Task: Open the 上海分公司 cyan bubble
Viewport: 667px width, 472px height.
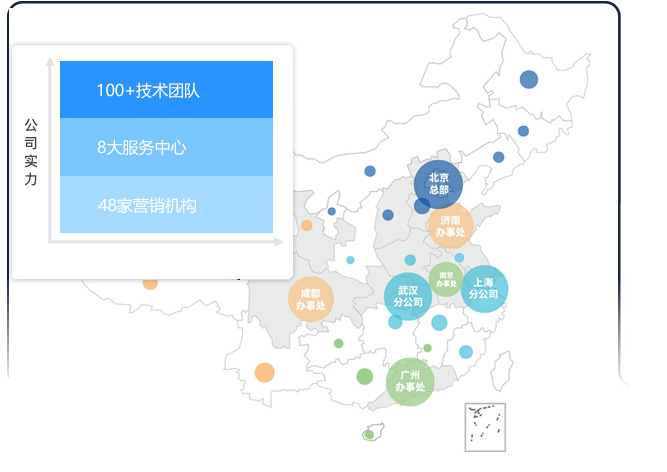Action: coord(484,289)
